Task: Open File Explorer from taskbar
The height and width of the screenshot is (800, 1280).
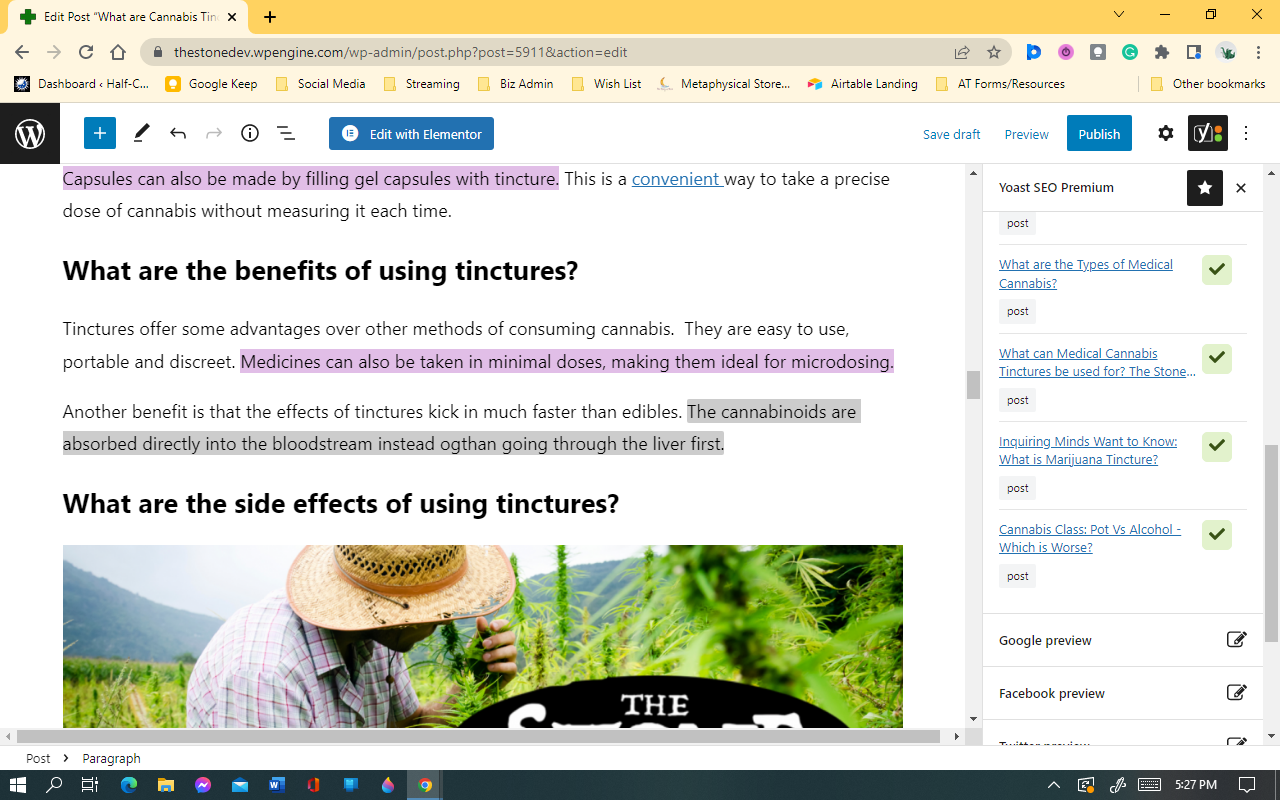Action: (x=166, y=785)
